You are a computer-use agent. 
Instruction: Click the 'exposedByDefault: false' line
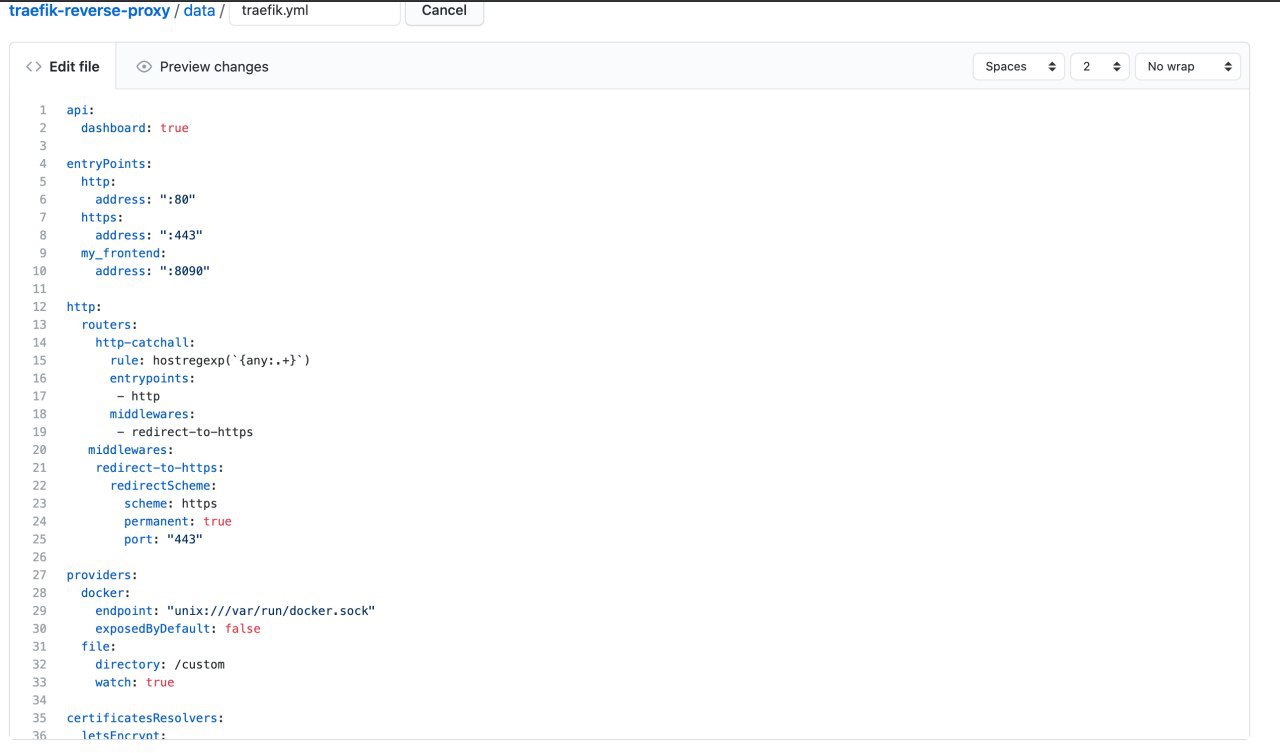click(178, 629)
